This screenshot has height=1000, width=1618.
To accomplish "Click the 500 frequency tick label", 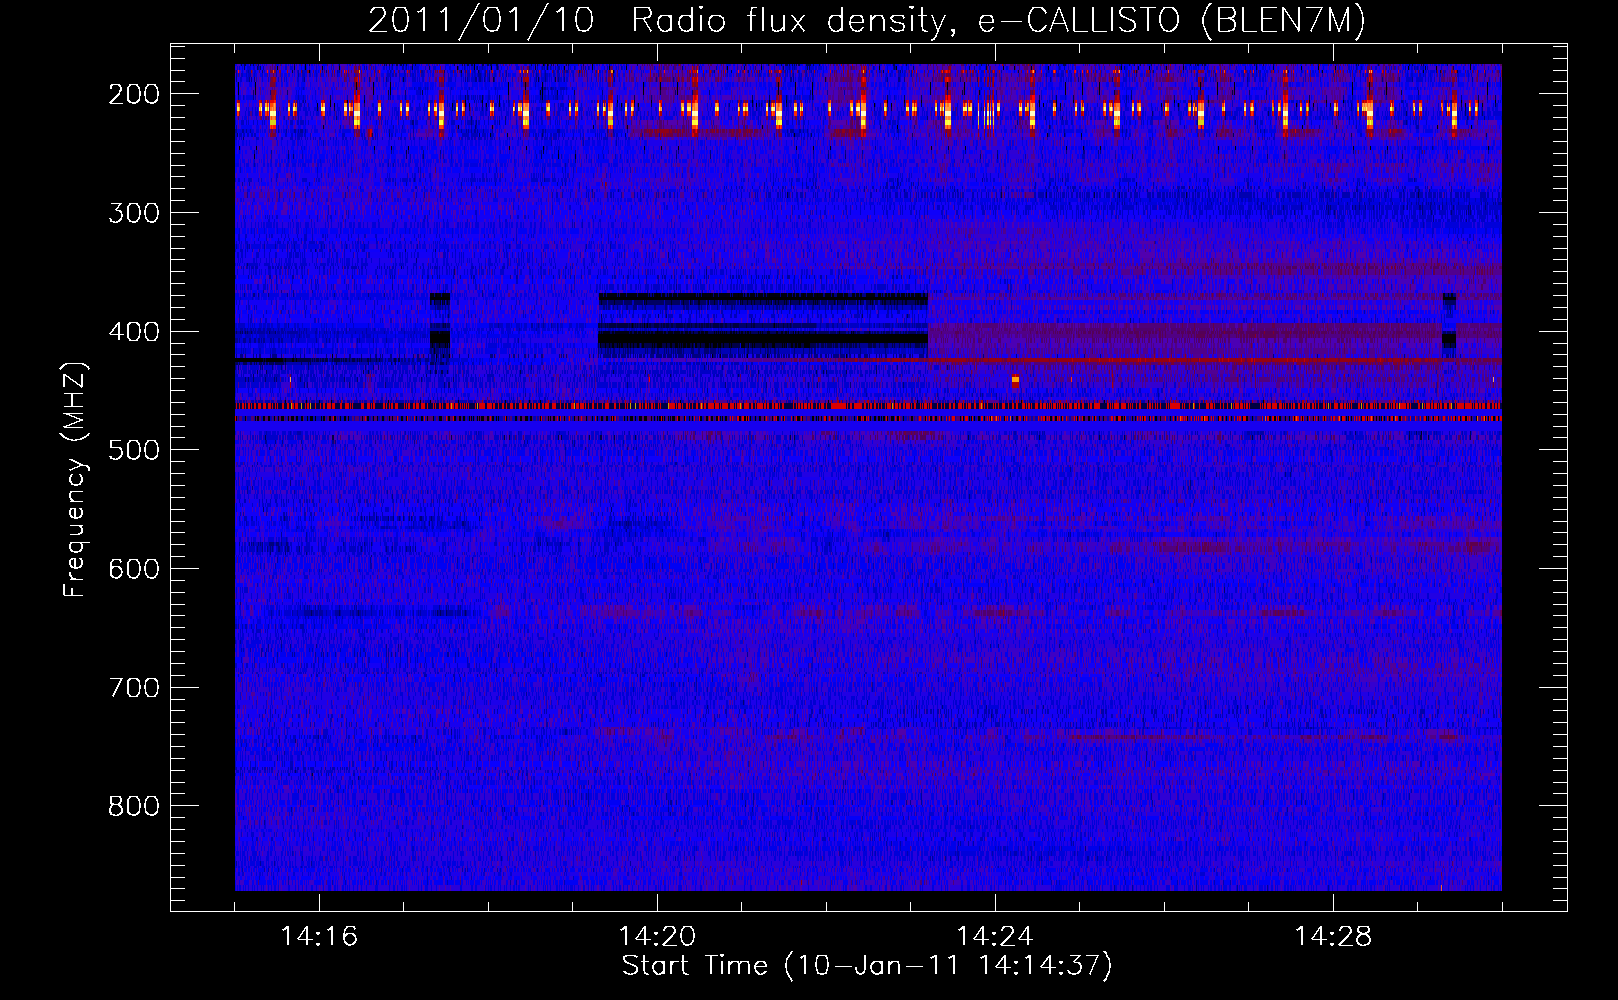I will tap(134, 450).
